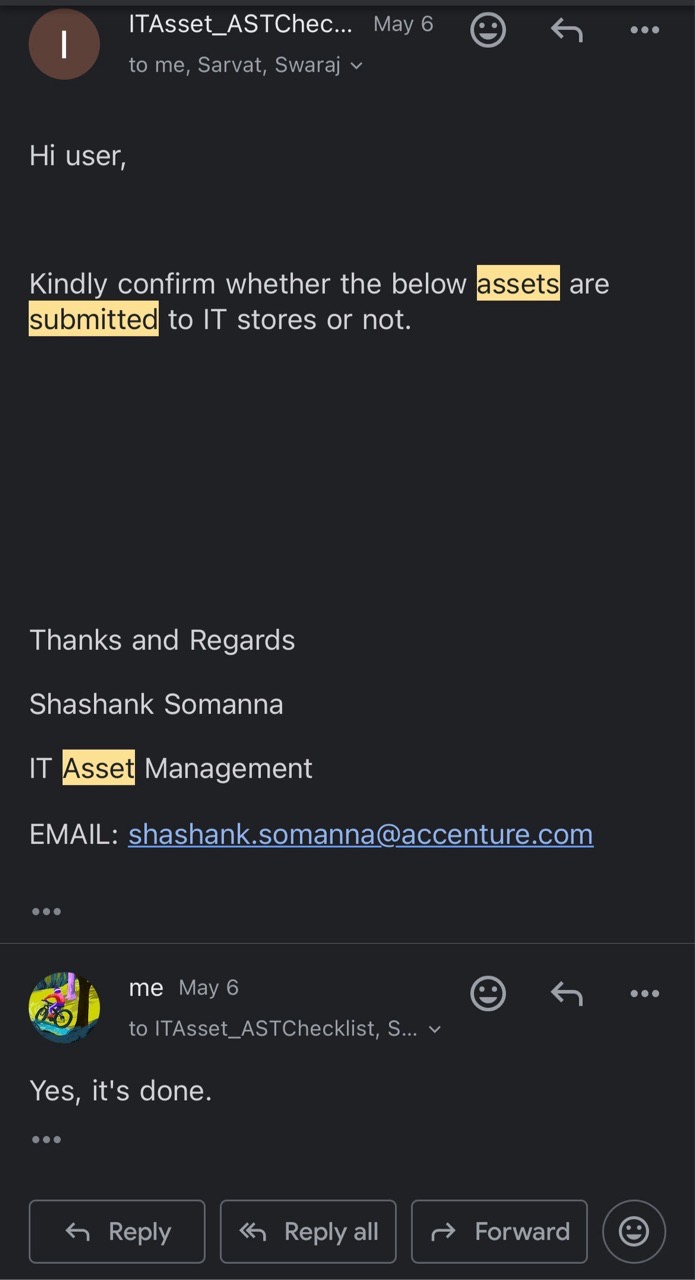Open ITAsset sender avatar
Image resolution: width=695 pixels, height=1280 pixels.
tap(64, 44)
